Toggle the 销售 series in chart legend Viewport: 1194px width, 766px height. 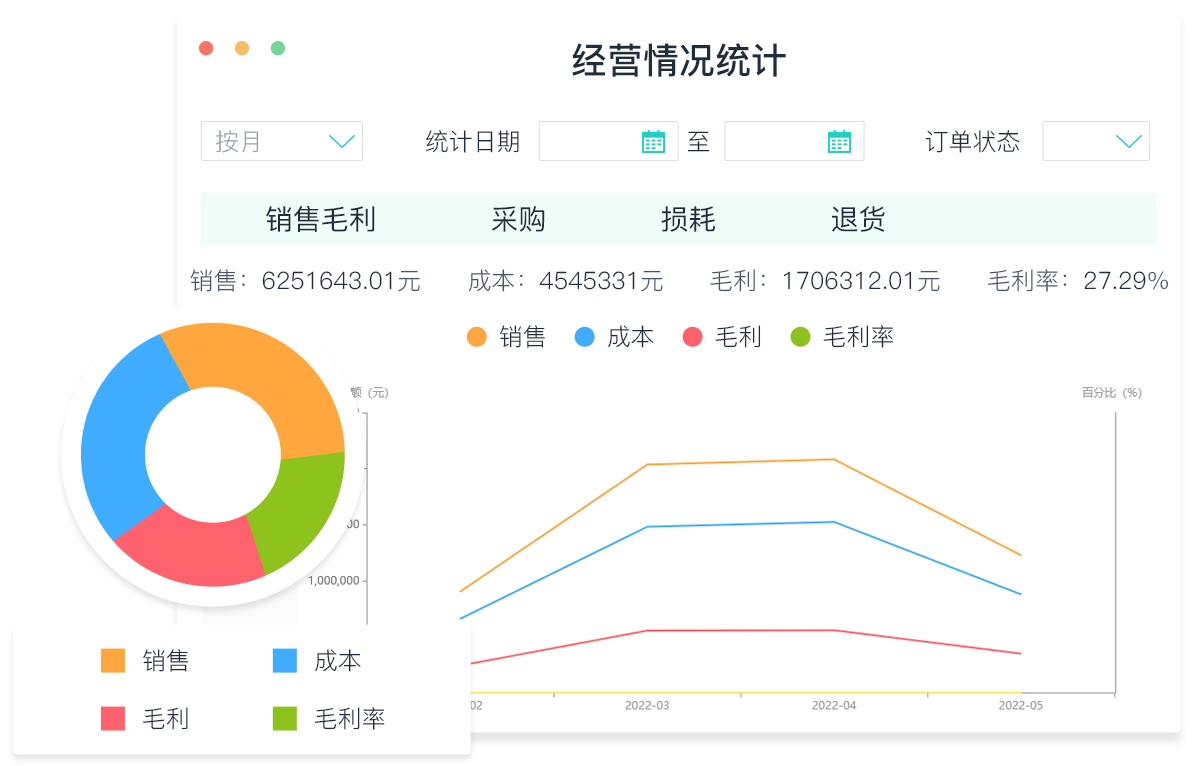click(x=506, y=338)
